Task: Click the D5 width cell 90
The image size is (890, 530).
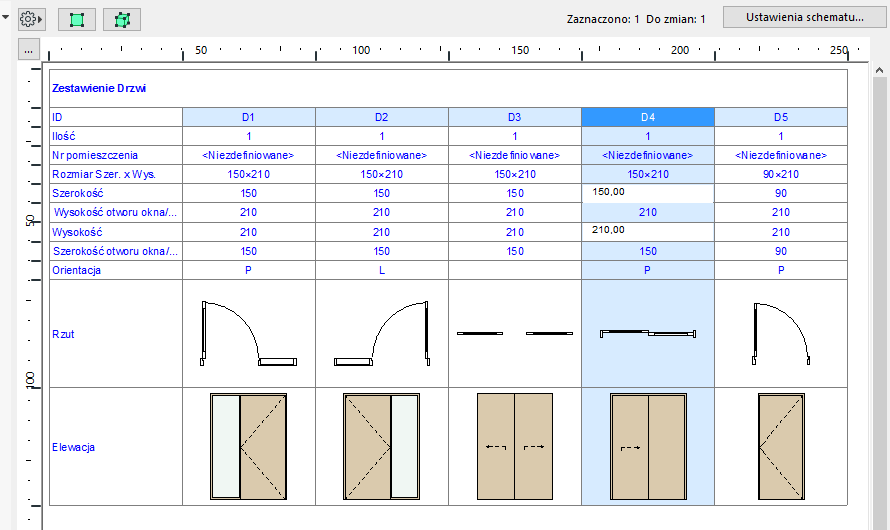Action: [x=781, y=193]
